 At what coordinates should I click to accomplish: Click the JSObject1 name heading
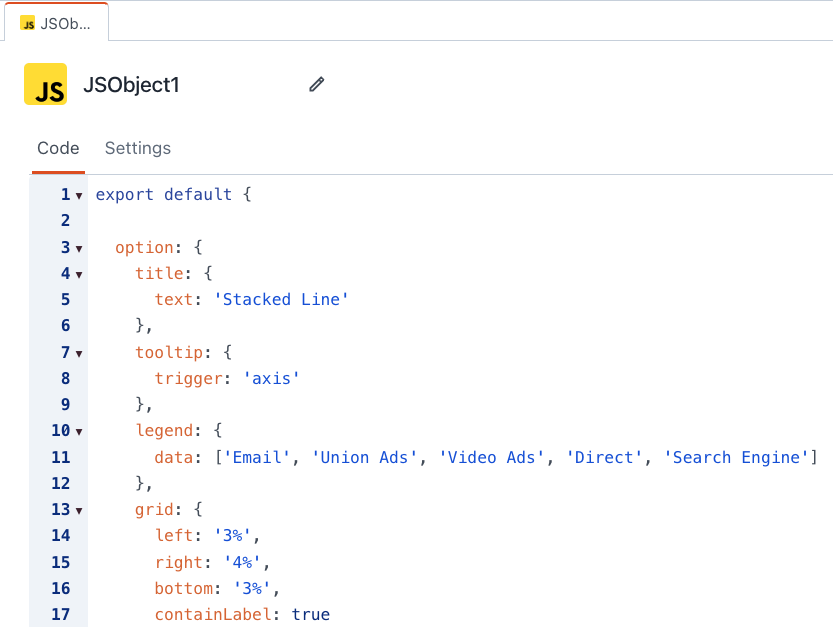pos(132,85)
